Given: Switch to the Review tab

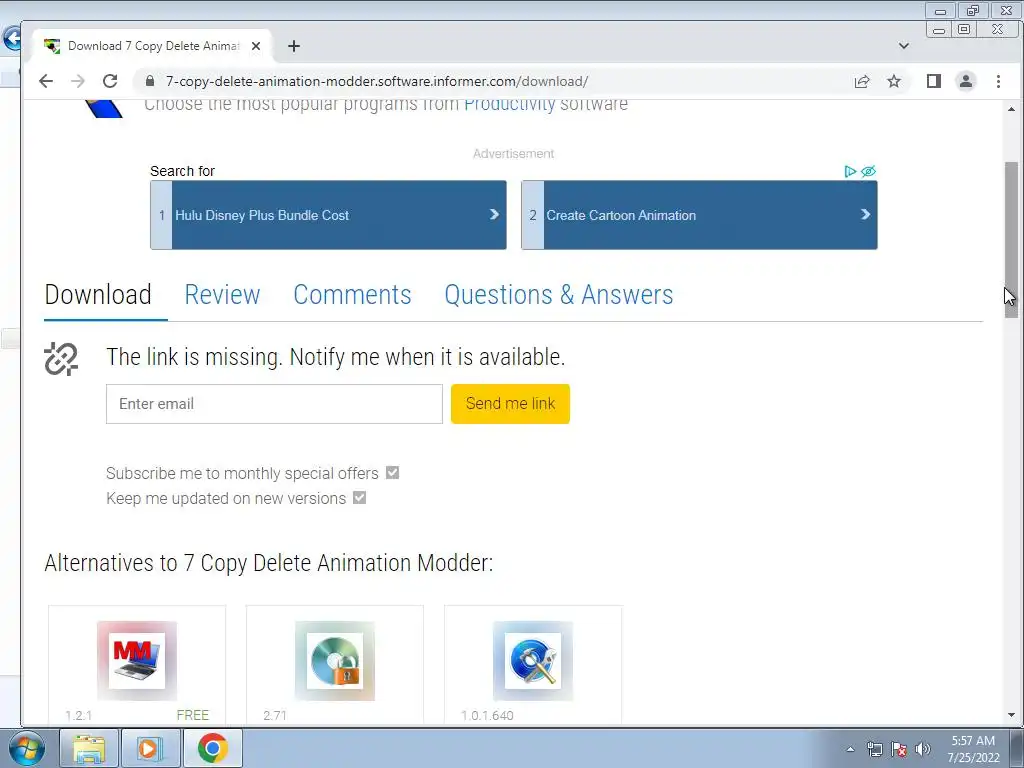Looking at the screenshot, I should tap(222, 295).
